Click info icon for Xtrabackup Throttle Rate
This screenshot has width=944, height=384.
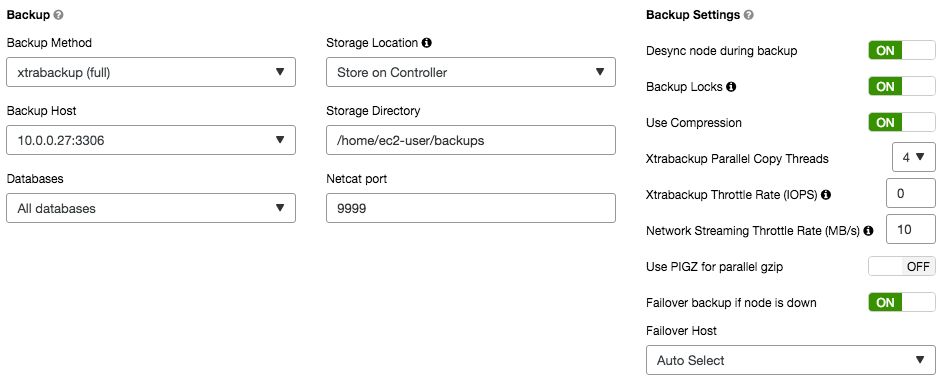[x=826, y=195]
